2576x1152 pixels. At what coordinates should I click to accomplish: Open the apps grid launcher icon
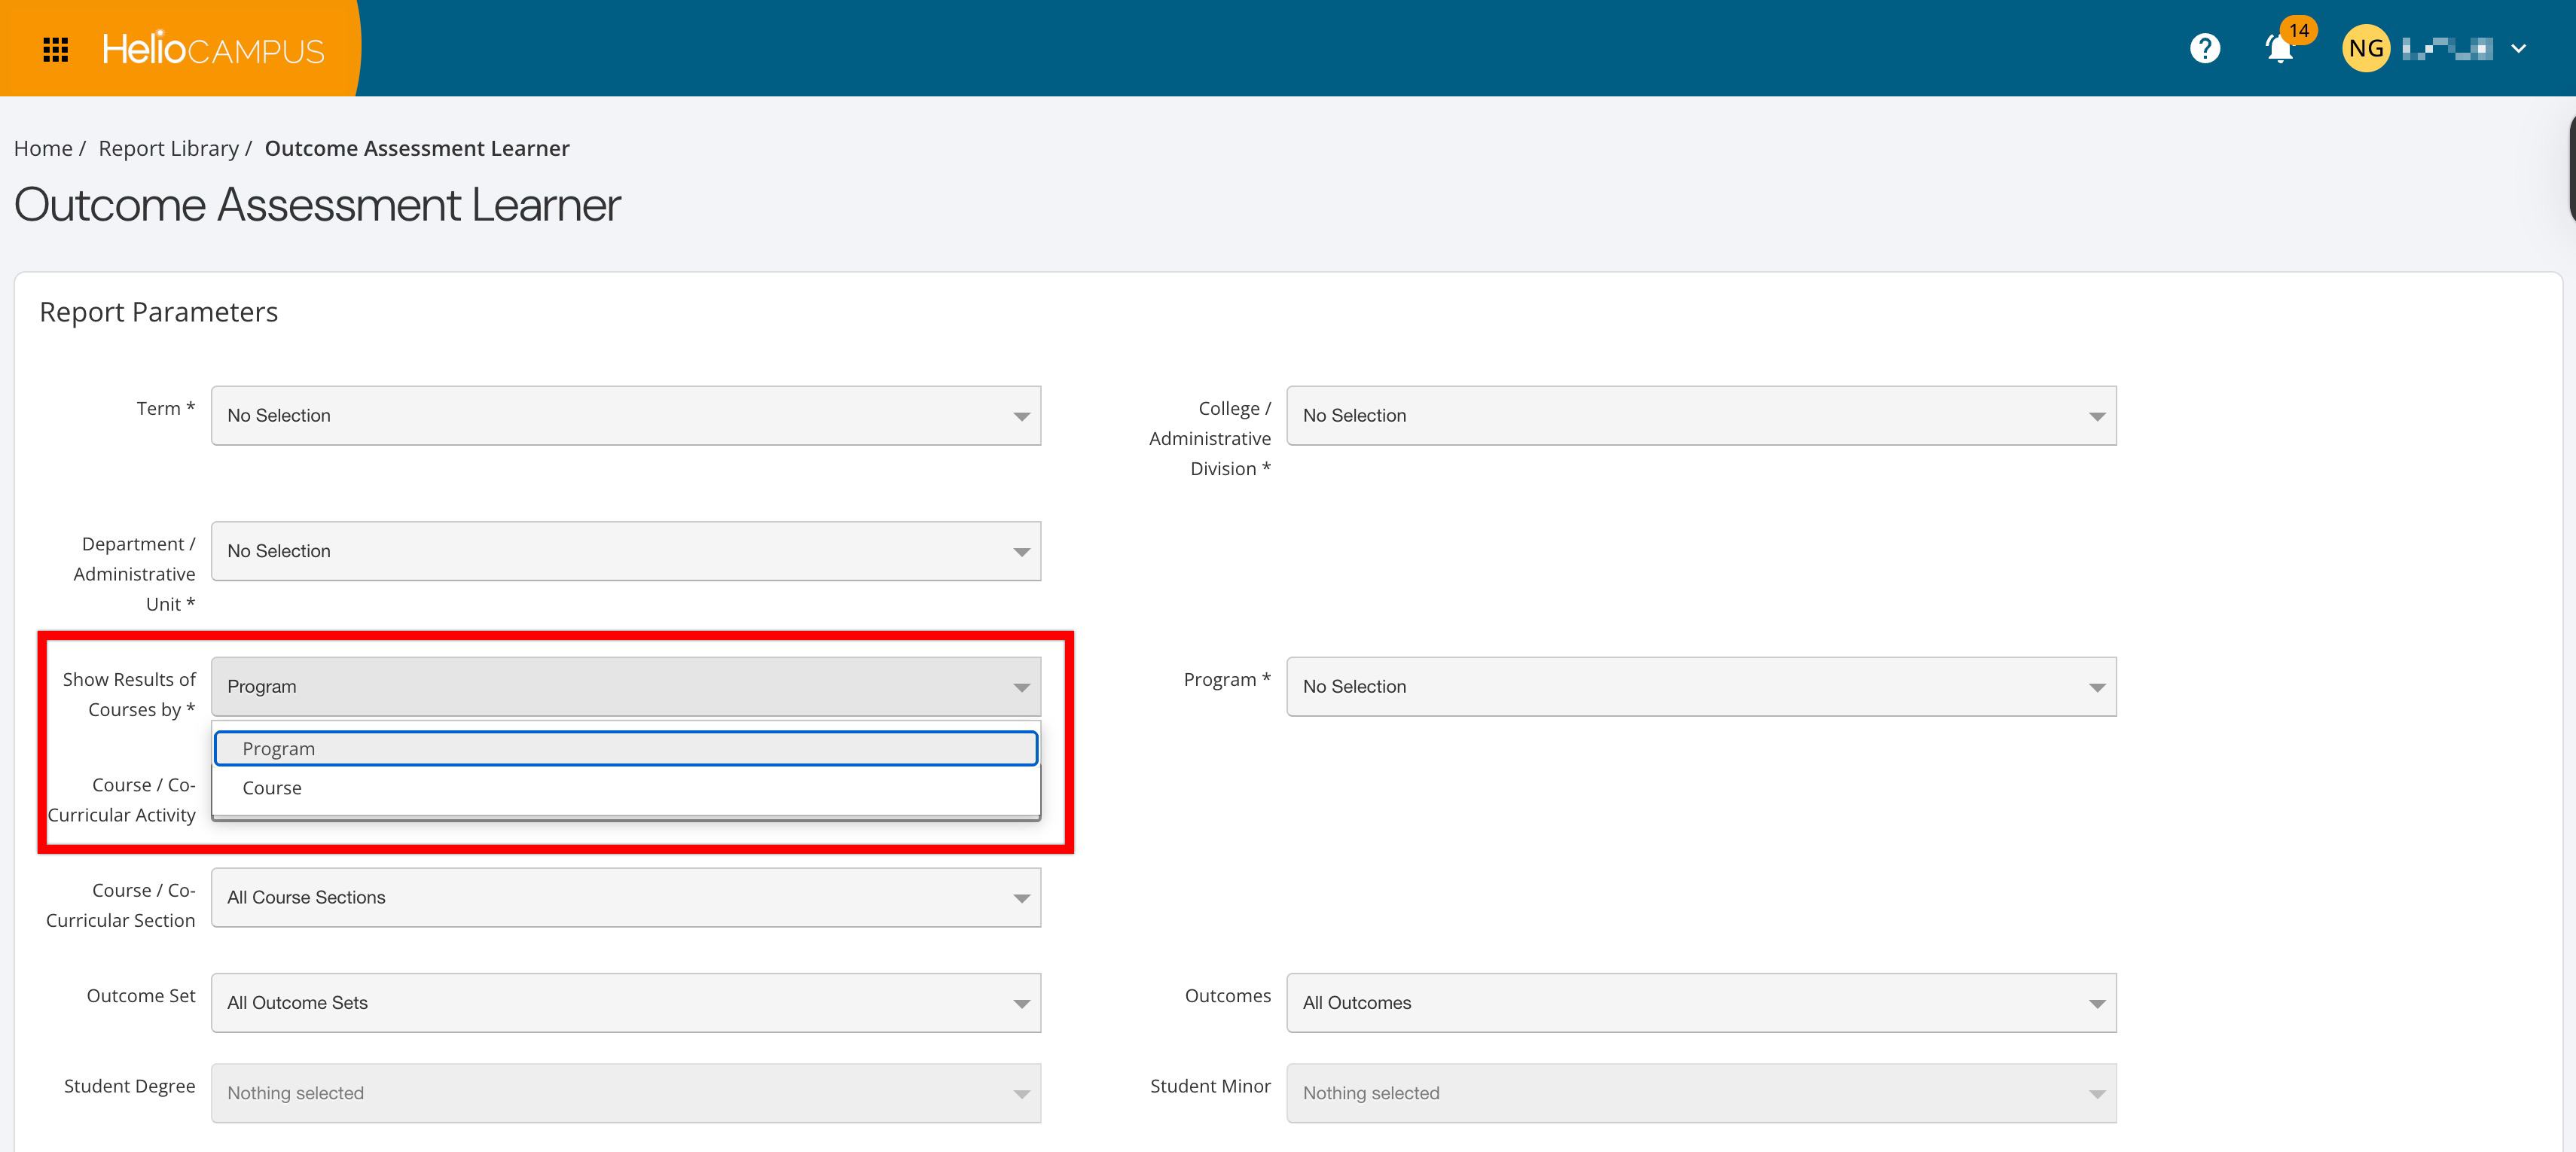pos(56,49)
